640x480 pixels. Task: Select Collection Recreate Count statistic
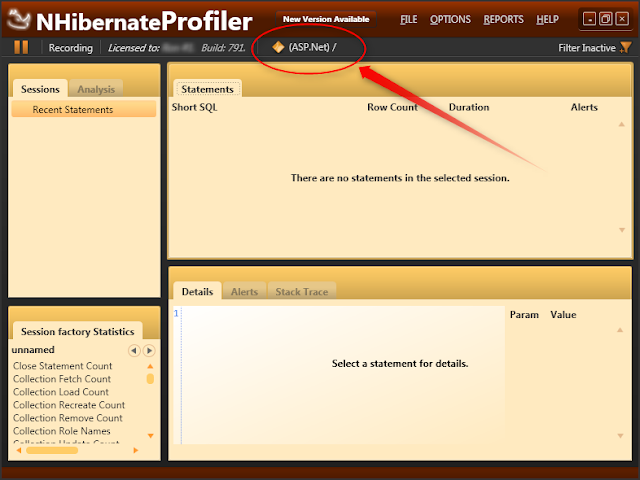point(69,405)
